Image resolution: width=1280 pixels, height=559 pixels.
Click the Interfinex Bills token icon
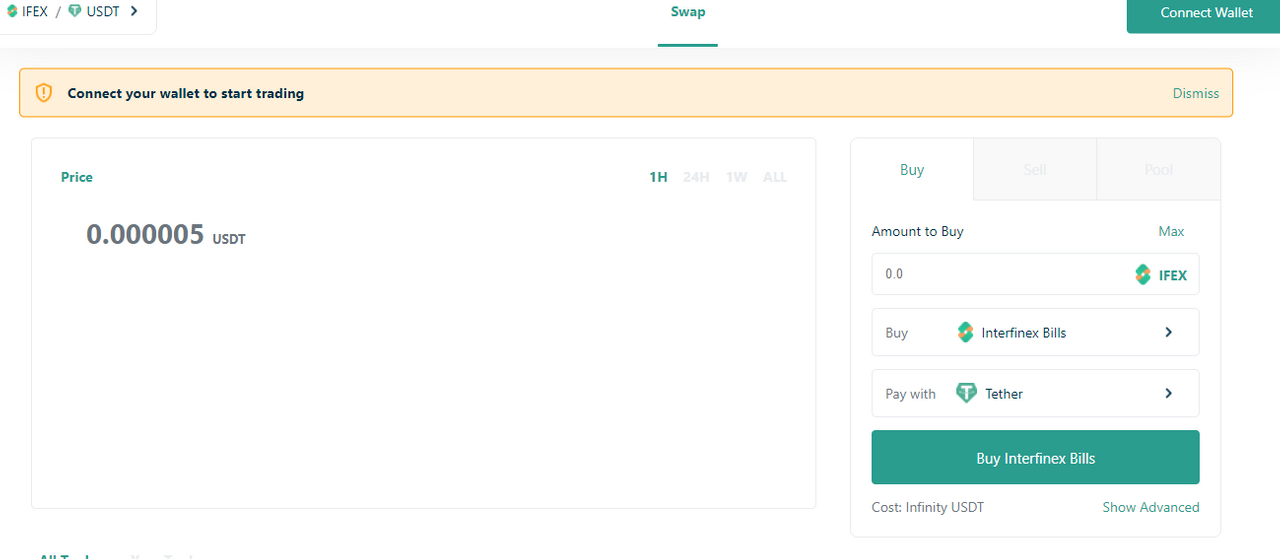coord(965,332)
